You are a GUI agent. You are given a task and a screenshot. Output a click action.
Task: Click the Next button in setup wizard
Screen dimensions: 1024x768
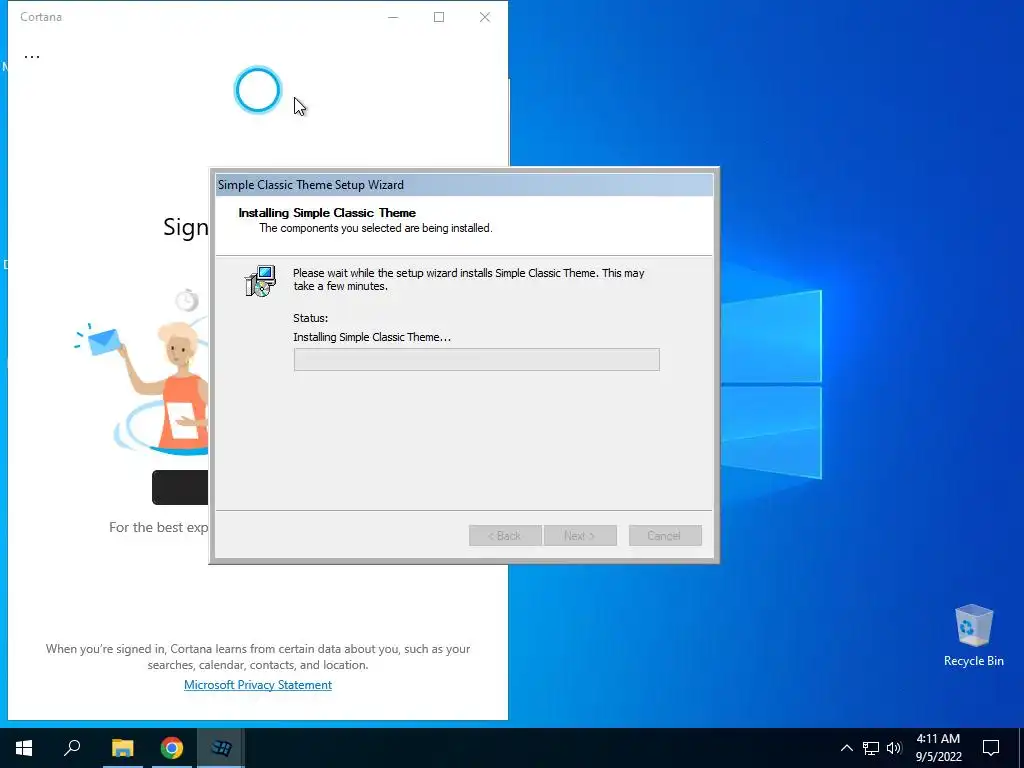click(x=580, y=536)
